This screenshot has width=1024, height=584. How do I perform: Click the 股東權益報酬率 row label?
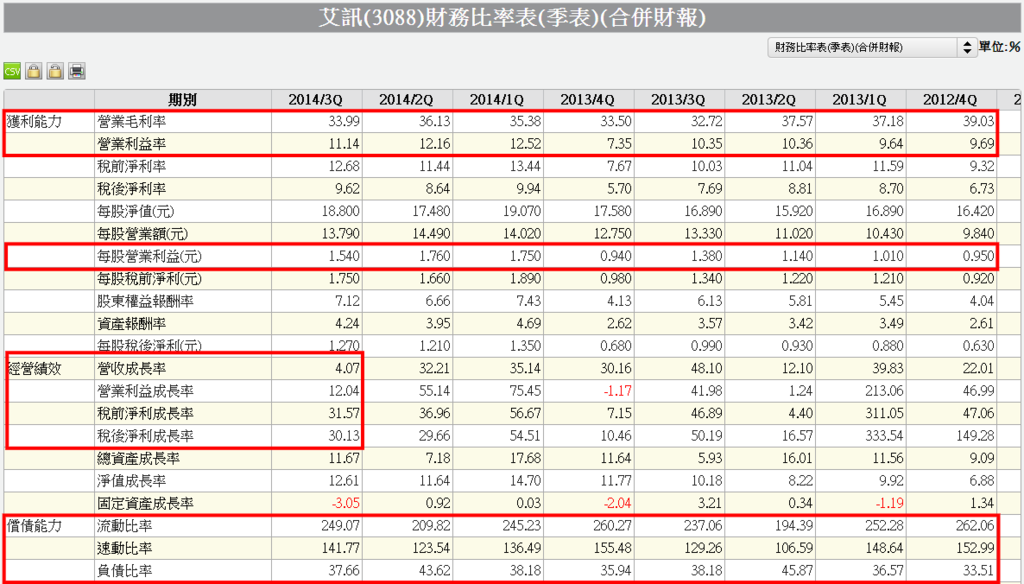tap(145, 301)
